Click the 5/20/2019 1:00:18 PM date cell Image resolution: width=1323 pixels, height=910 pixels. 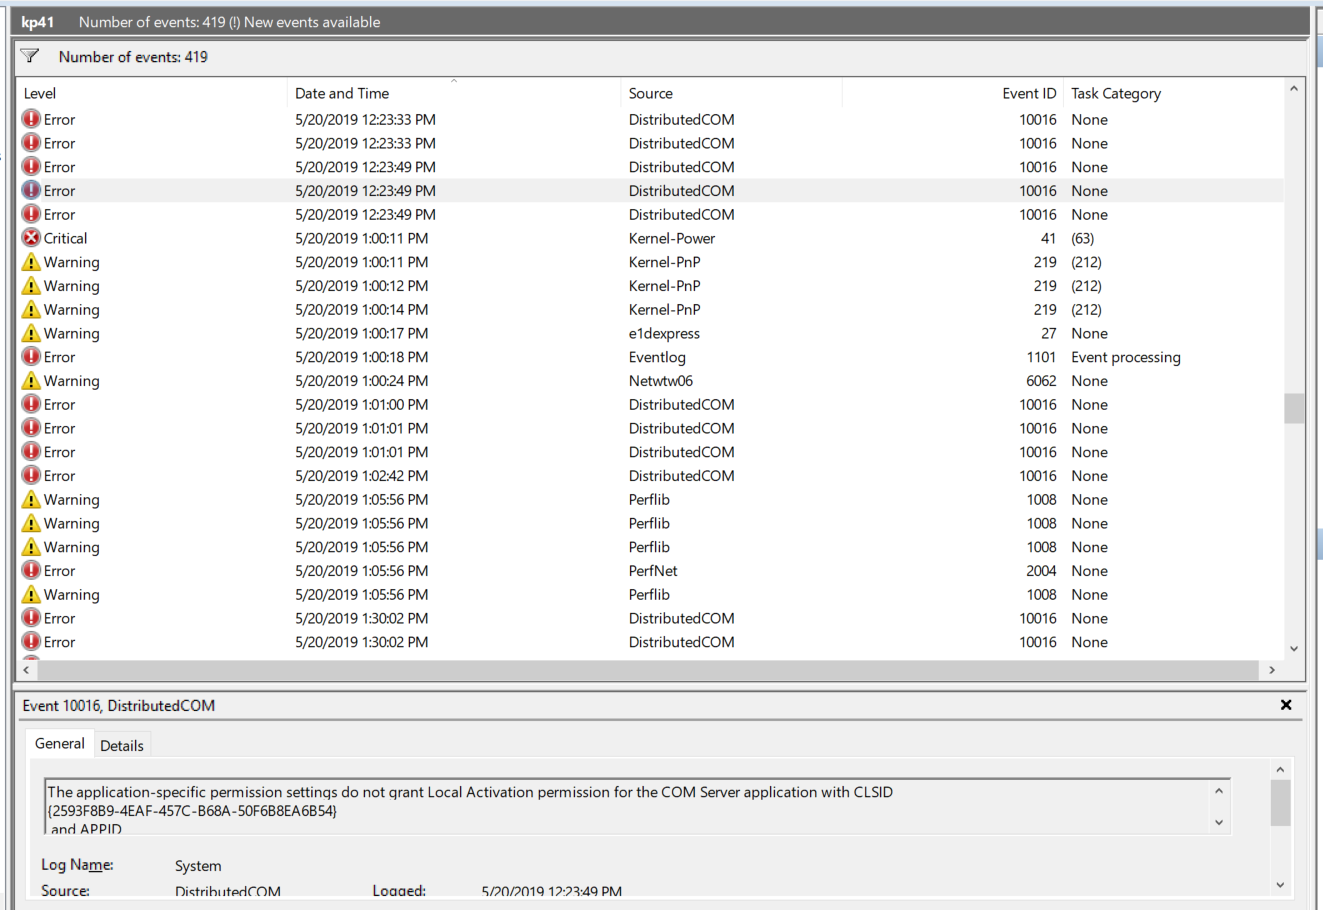[362, 357]
